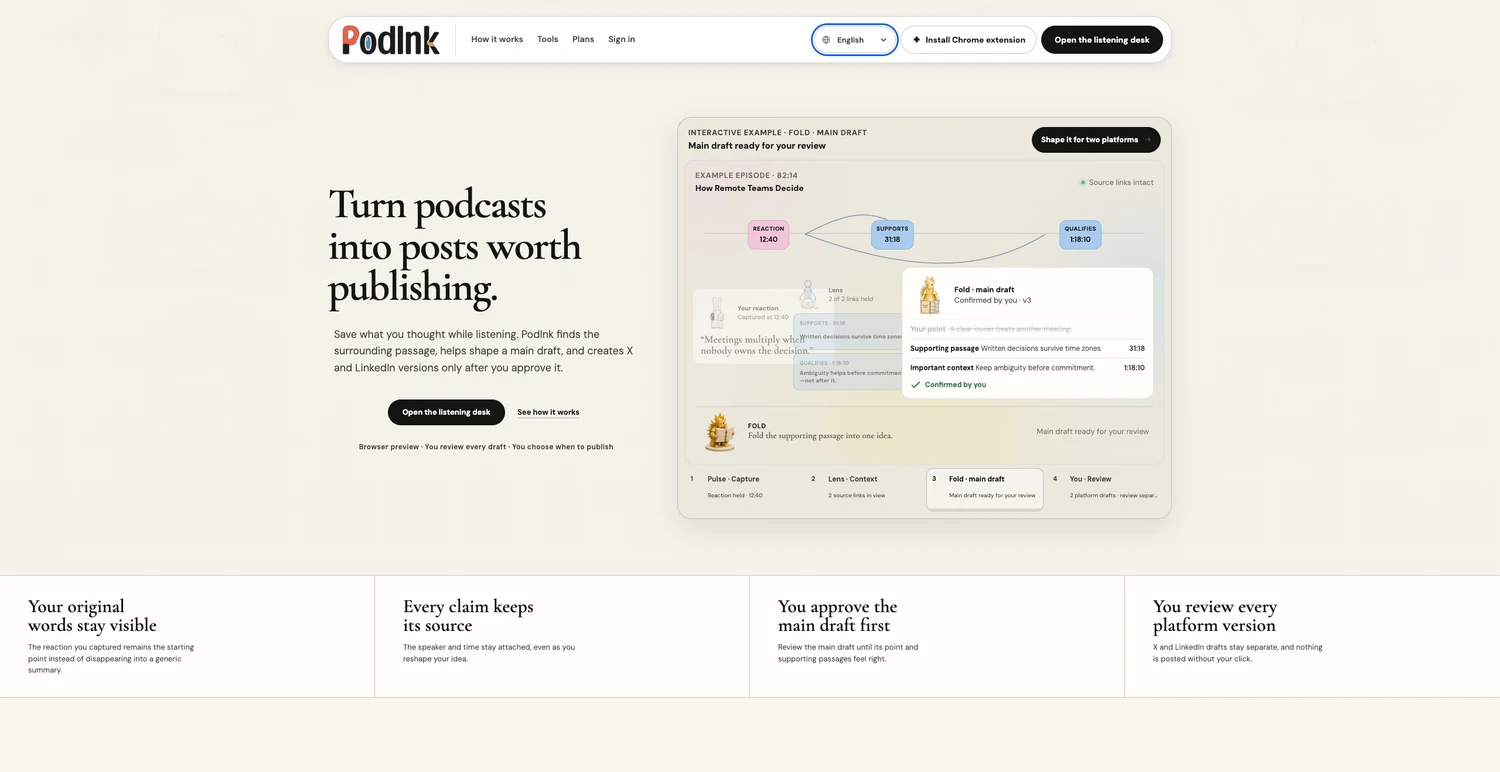Click the Supports 31:18 lens snippet card
This screenshot has width=1500, height=772.
click(848, 333)
